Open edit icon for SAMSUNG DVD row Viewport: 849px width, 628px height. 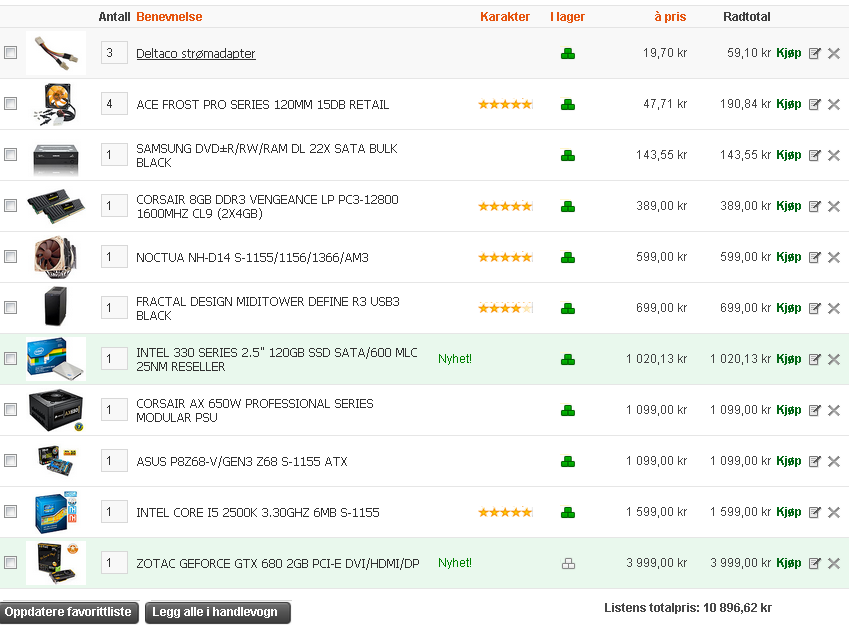point(814,155)
